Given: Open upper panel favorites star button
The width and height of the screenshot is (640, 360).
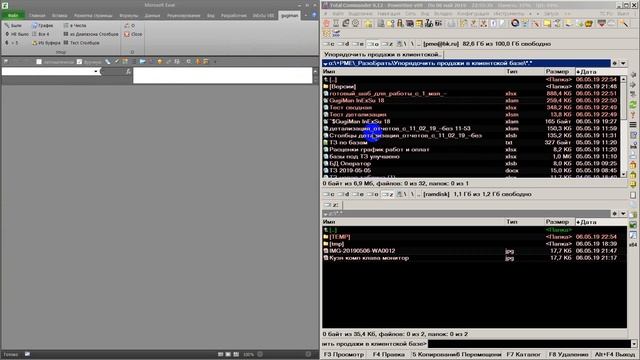Looking at the screenshot, I should [615, 63].
